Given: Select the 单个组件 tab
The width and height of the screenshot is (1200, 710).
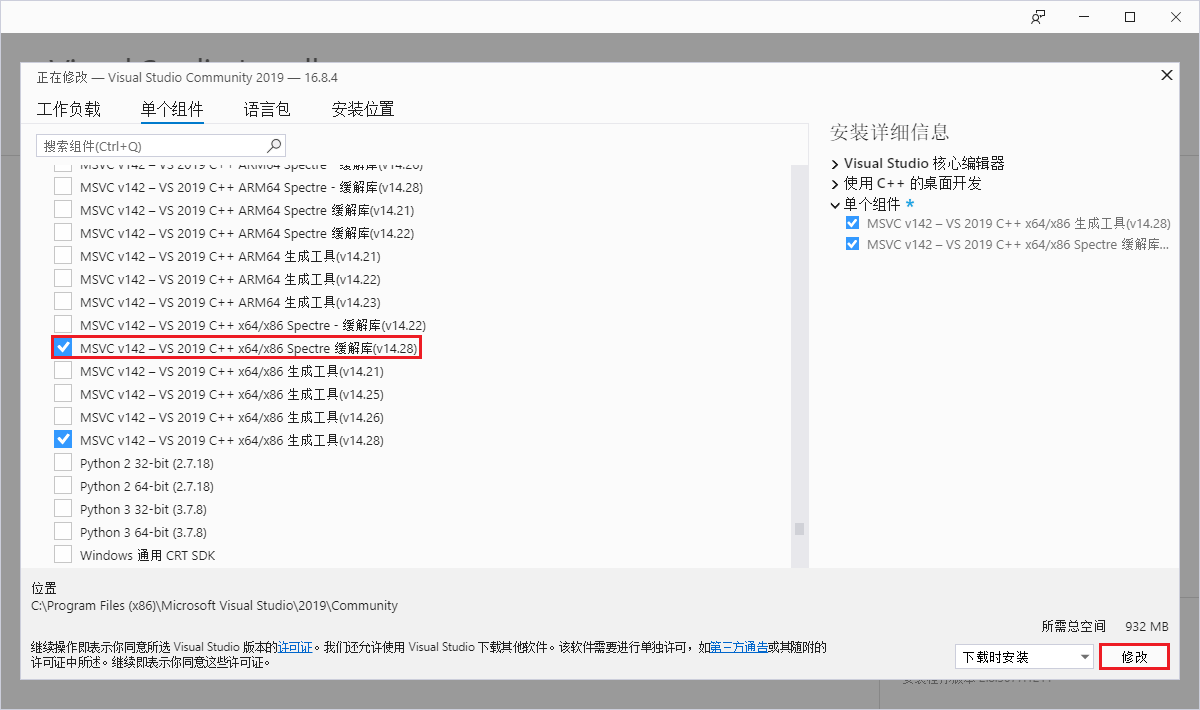Looking at the screenshot, I should click(x=172, y=109).
